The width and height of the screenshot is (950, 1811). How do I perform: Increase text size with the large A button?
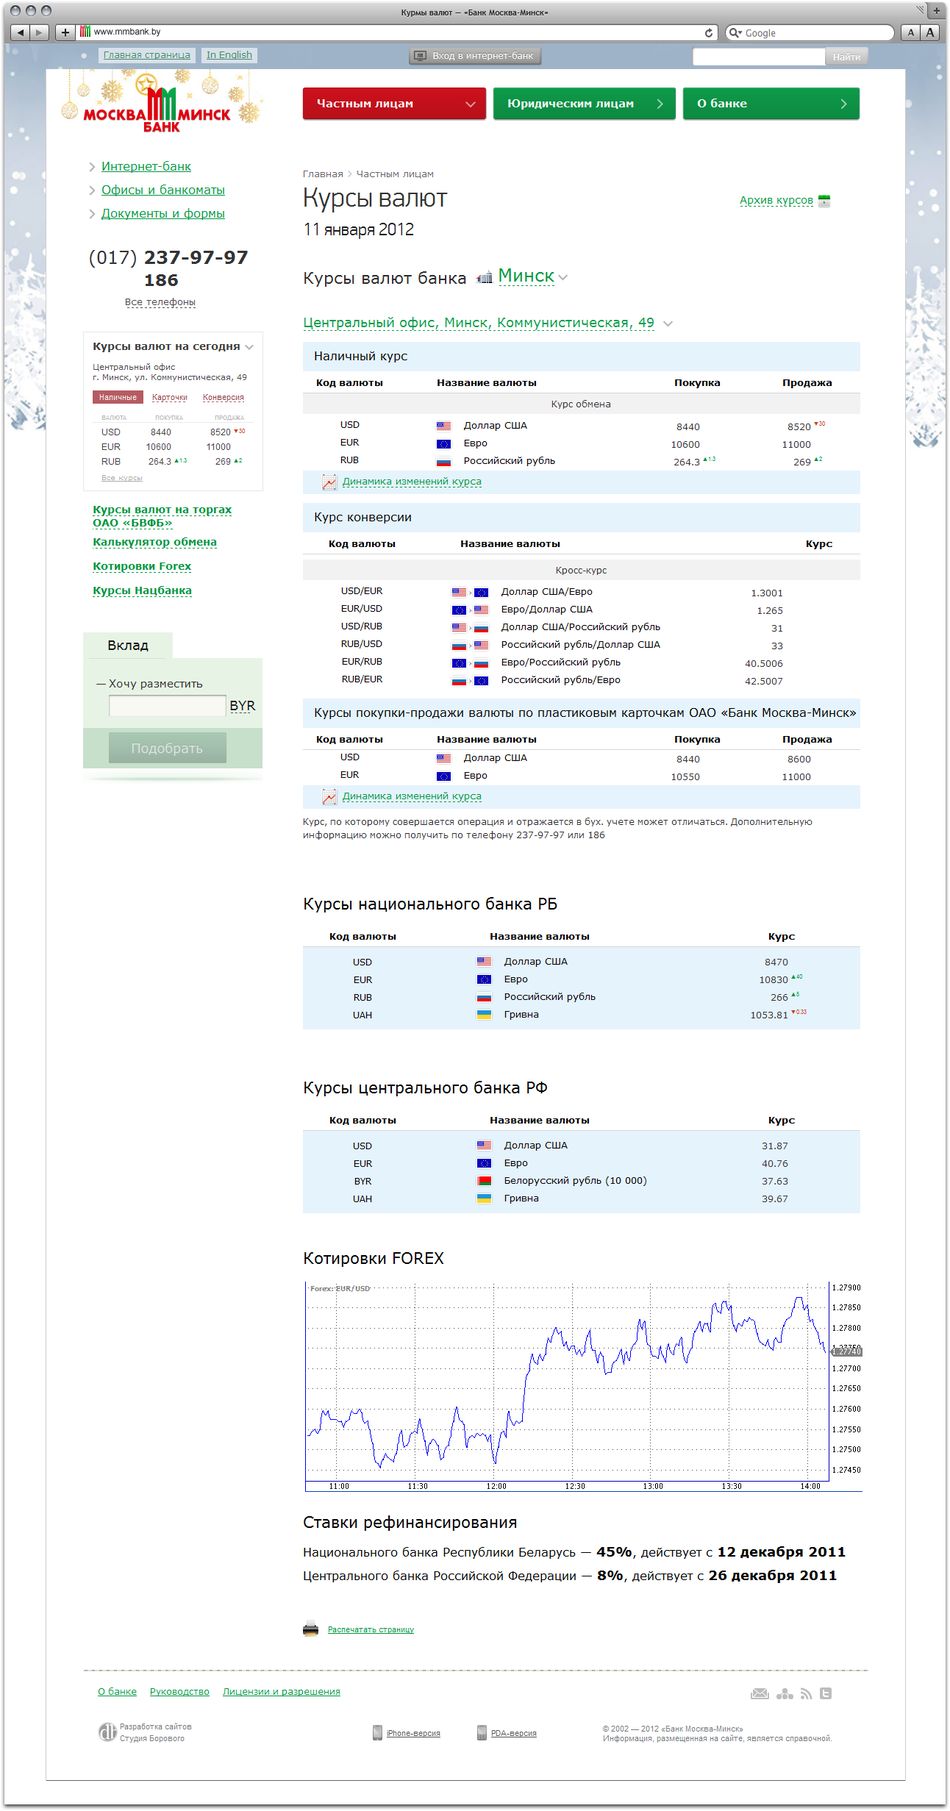pyautogui.click(x=929, y=32)
